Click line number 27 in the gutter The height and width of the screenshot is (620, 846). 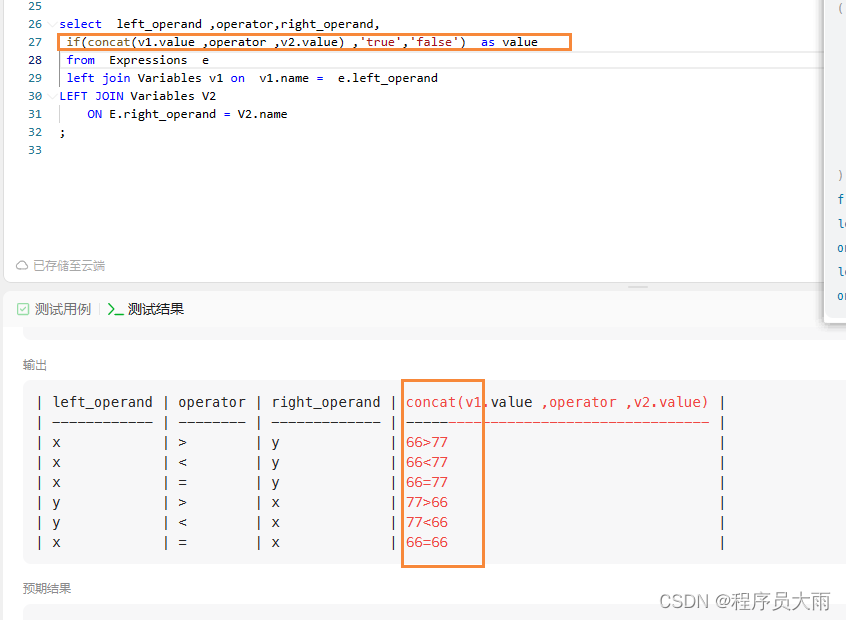[35, 42]
